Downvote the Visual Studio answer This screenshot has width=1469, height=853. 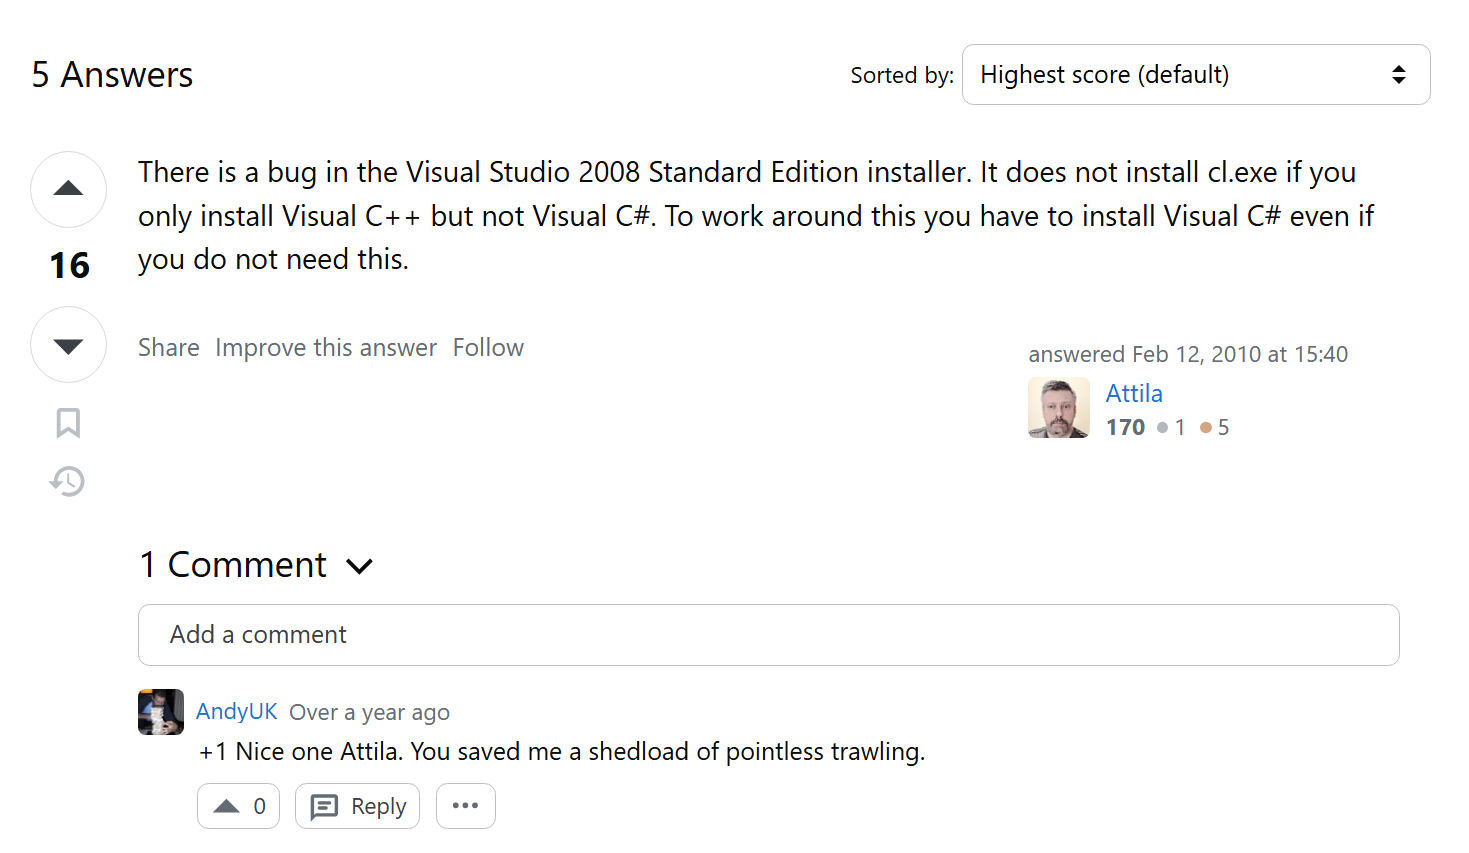[x=68, y=345]
